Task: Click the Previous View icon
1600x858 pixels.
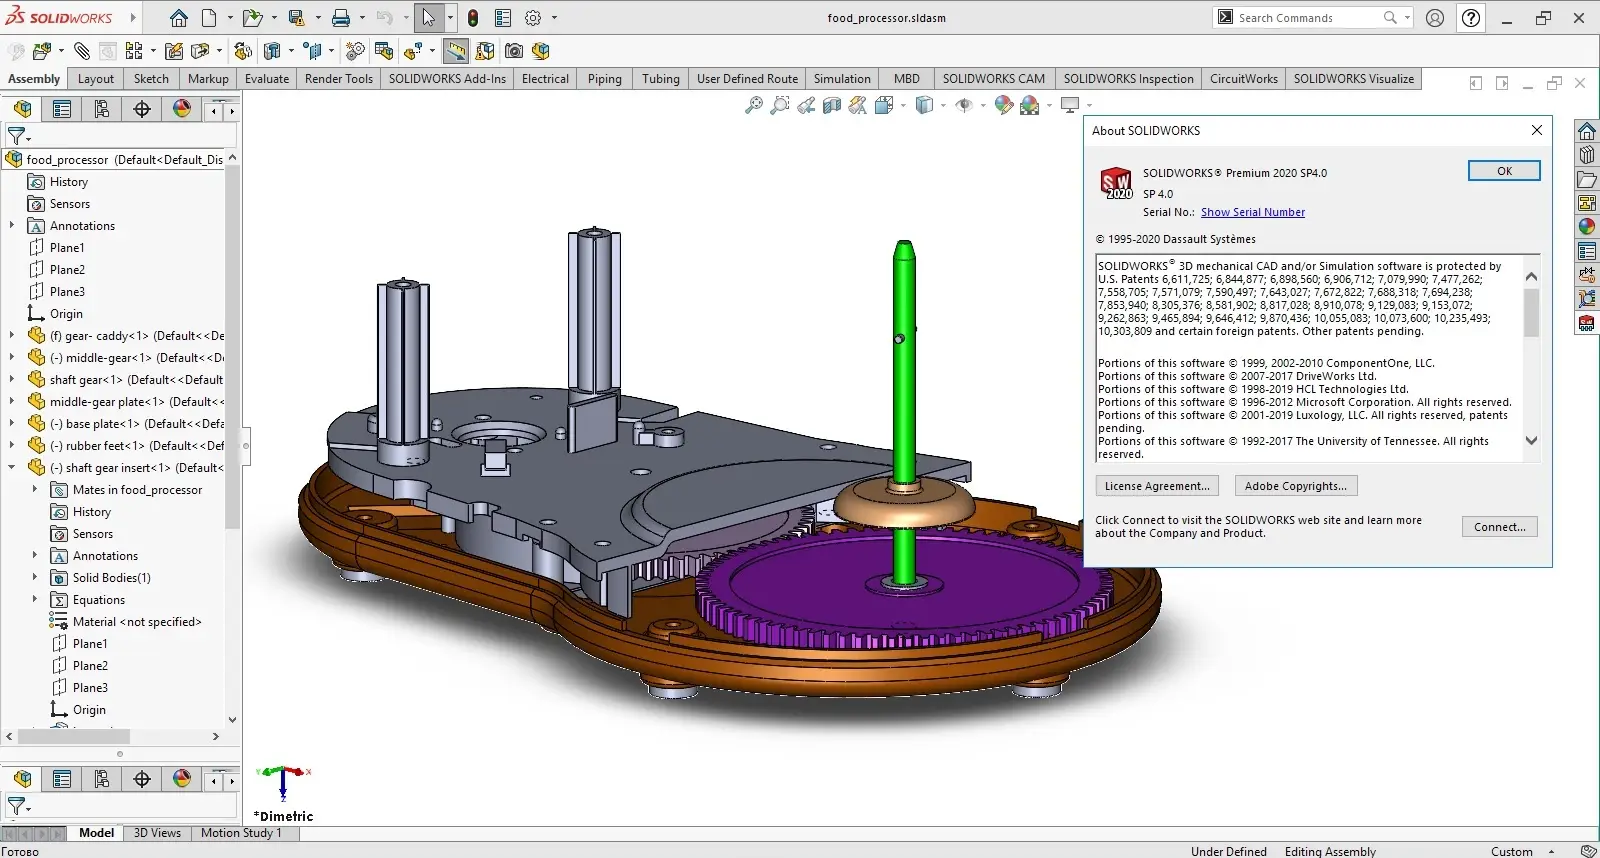Action: click(x=806, y=105)
